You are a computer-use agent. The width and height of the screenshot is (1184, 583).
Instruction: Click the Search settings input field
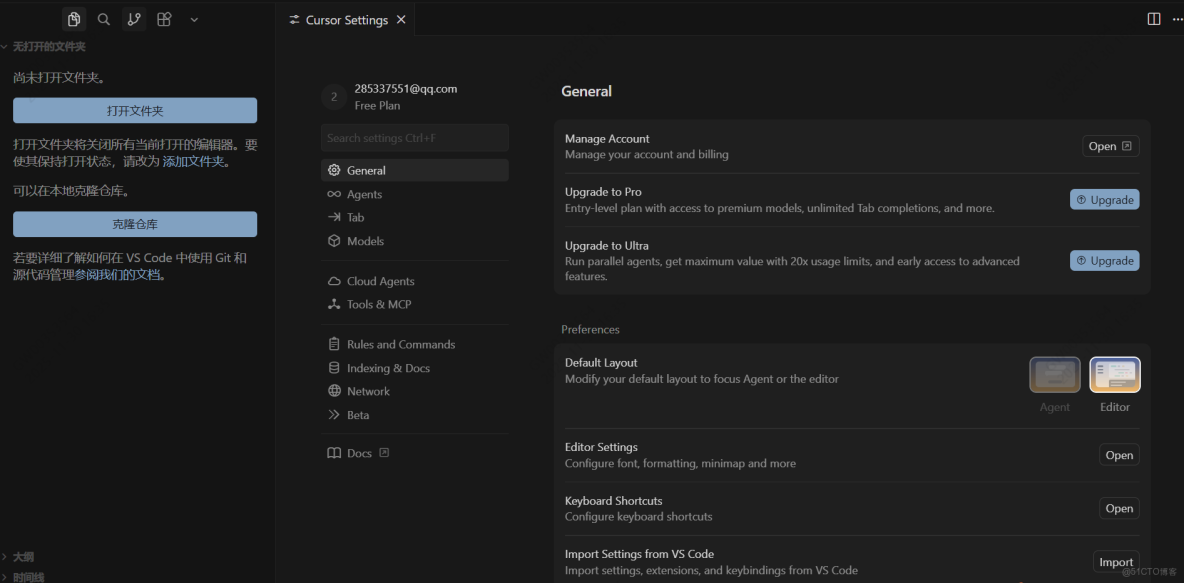[x=414, y=138]
